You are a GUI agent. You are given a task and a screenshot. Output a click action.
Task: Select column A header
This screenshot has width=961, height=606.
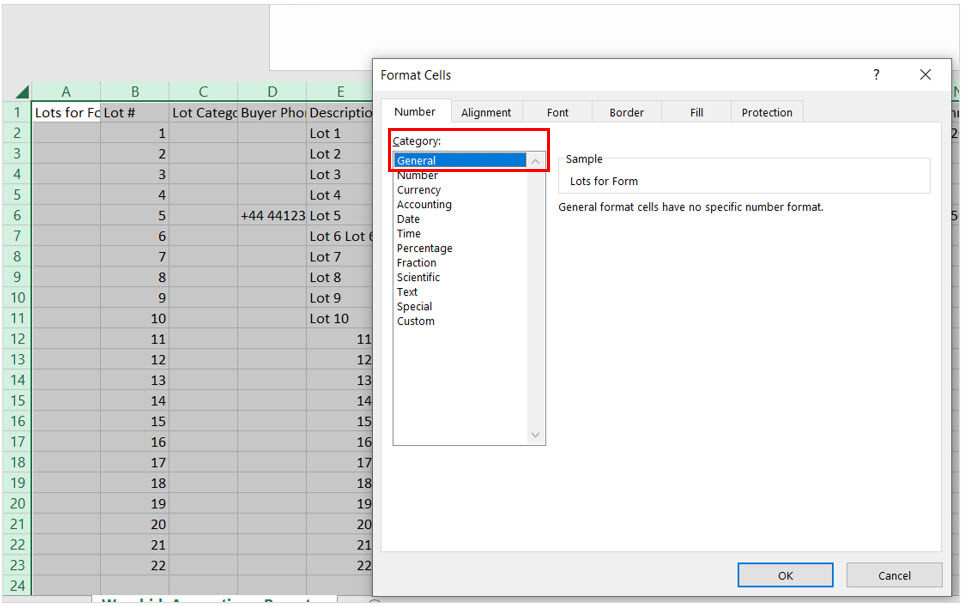[x=66, y=92]
